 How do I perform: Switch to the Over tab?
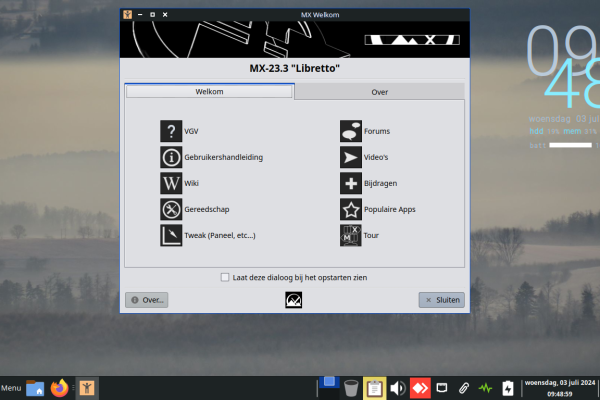coord(380,91)
